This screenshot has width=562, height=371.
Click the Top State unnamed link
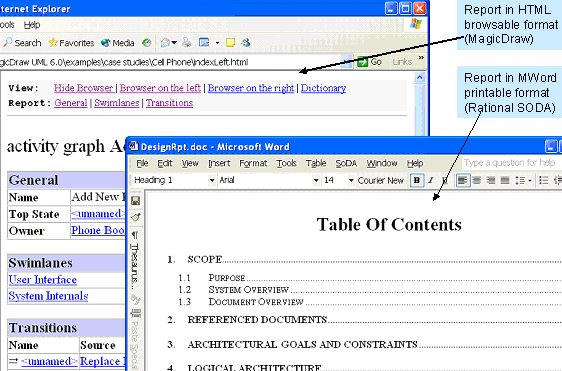pyautogui.click(x=98, y=214)
